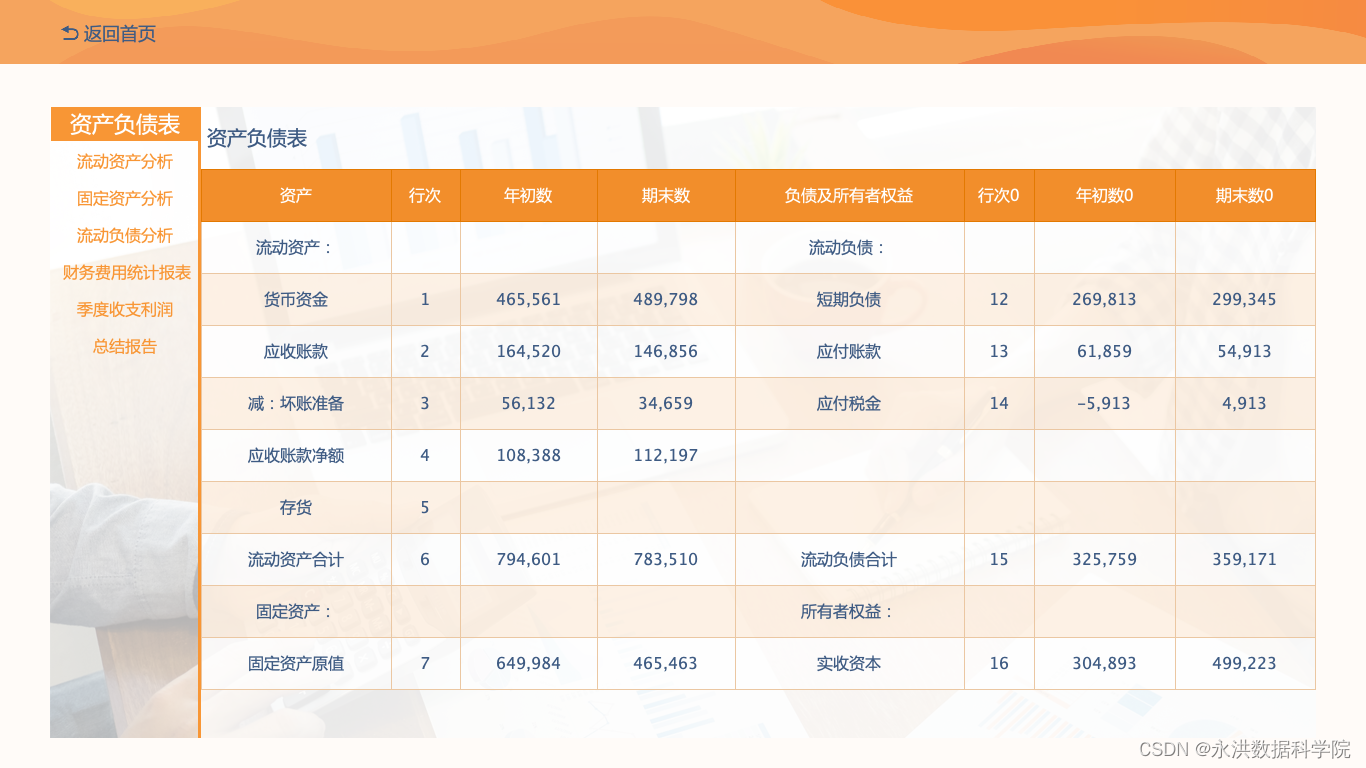Open 总结报告 in the sidebar
This screenshot has height=768, width=1366.
tap(125, 346)
